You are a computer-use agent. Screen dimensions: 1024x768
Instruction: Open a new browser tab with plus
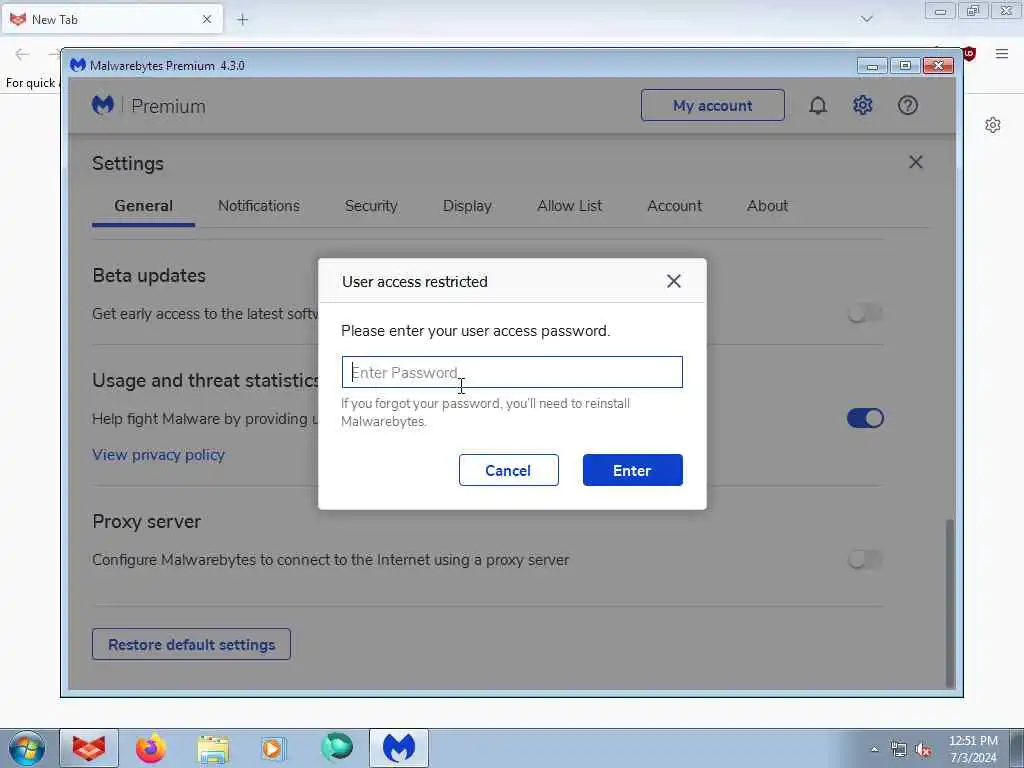(x=242, y=20)
